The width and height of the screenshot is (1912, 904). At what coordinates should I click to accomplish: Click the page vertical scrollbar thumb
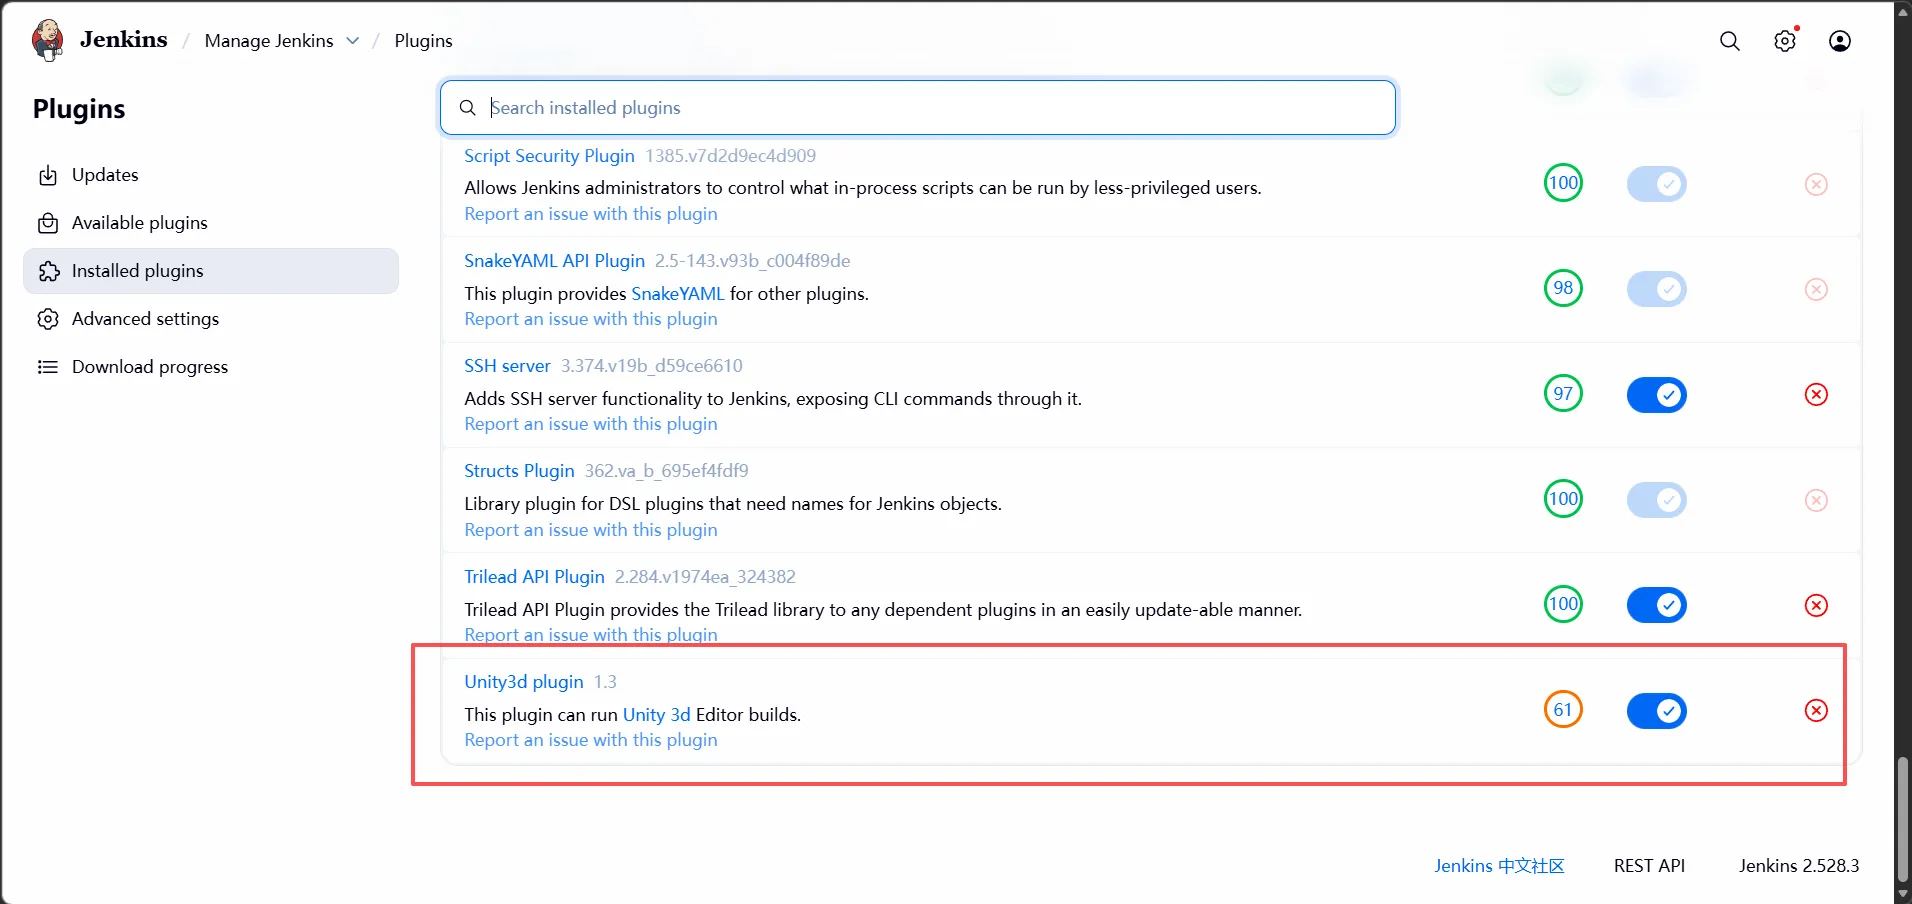coord(1902,819)
